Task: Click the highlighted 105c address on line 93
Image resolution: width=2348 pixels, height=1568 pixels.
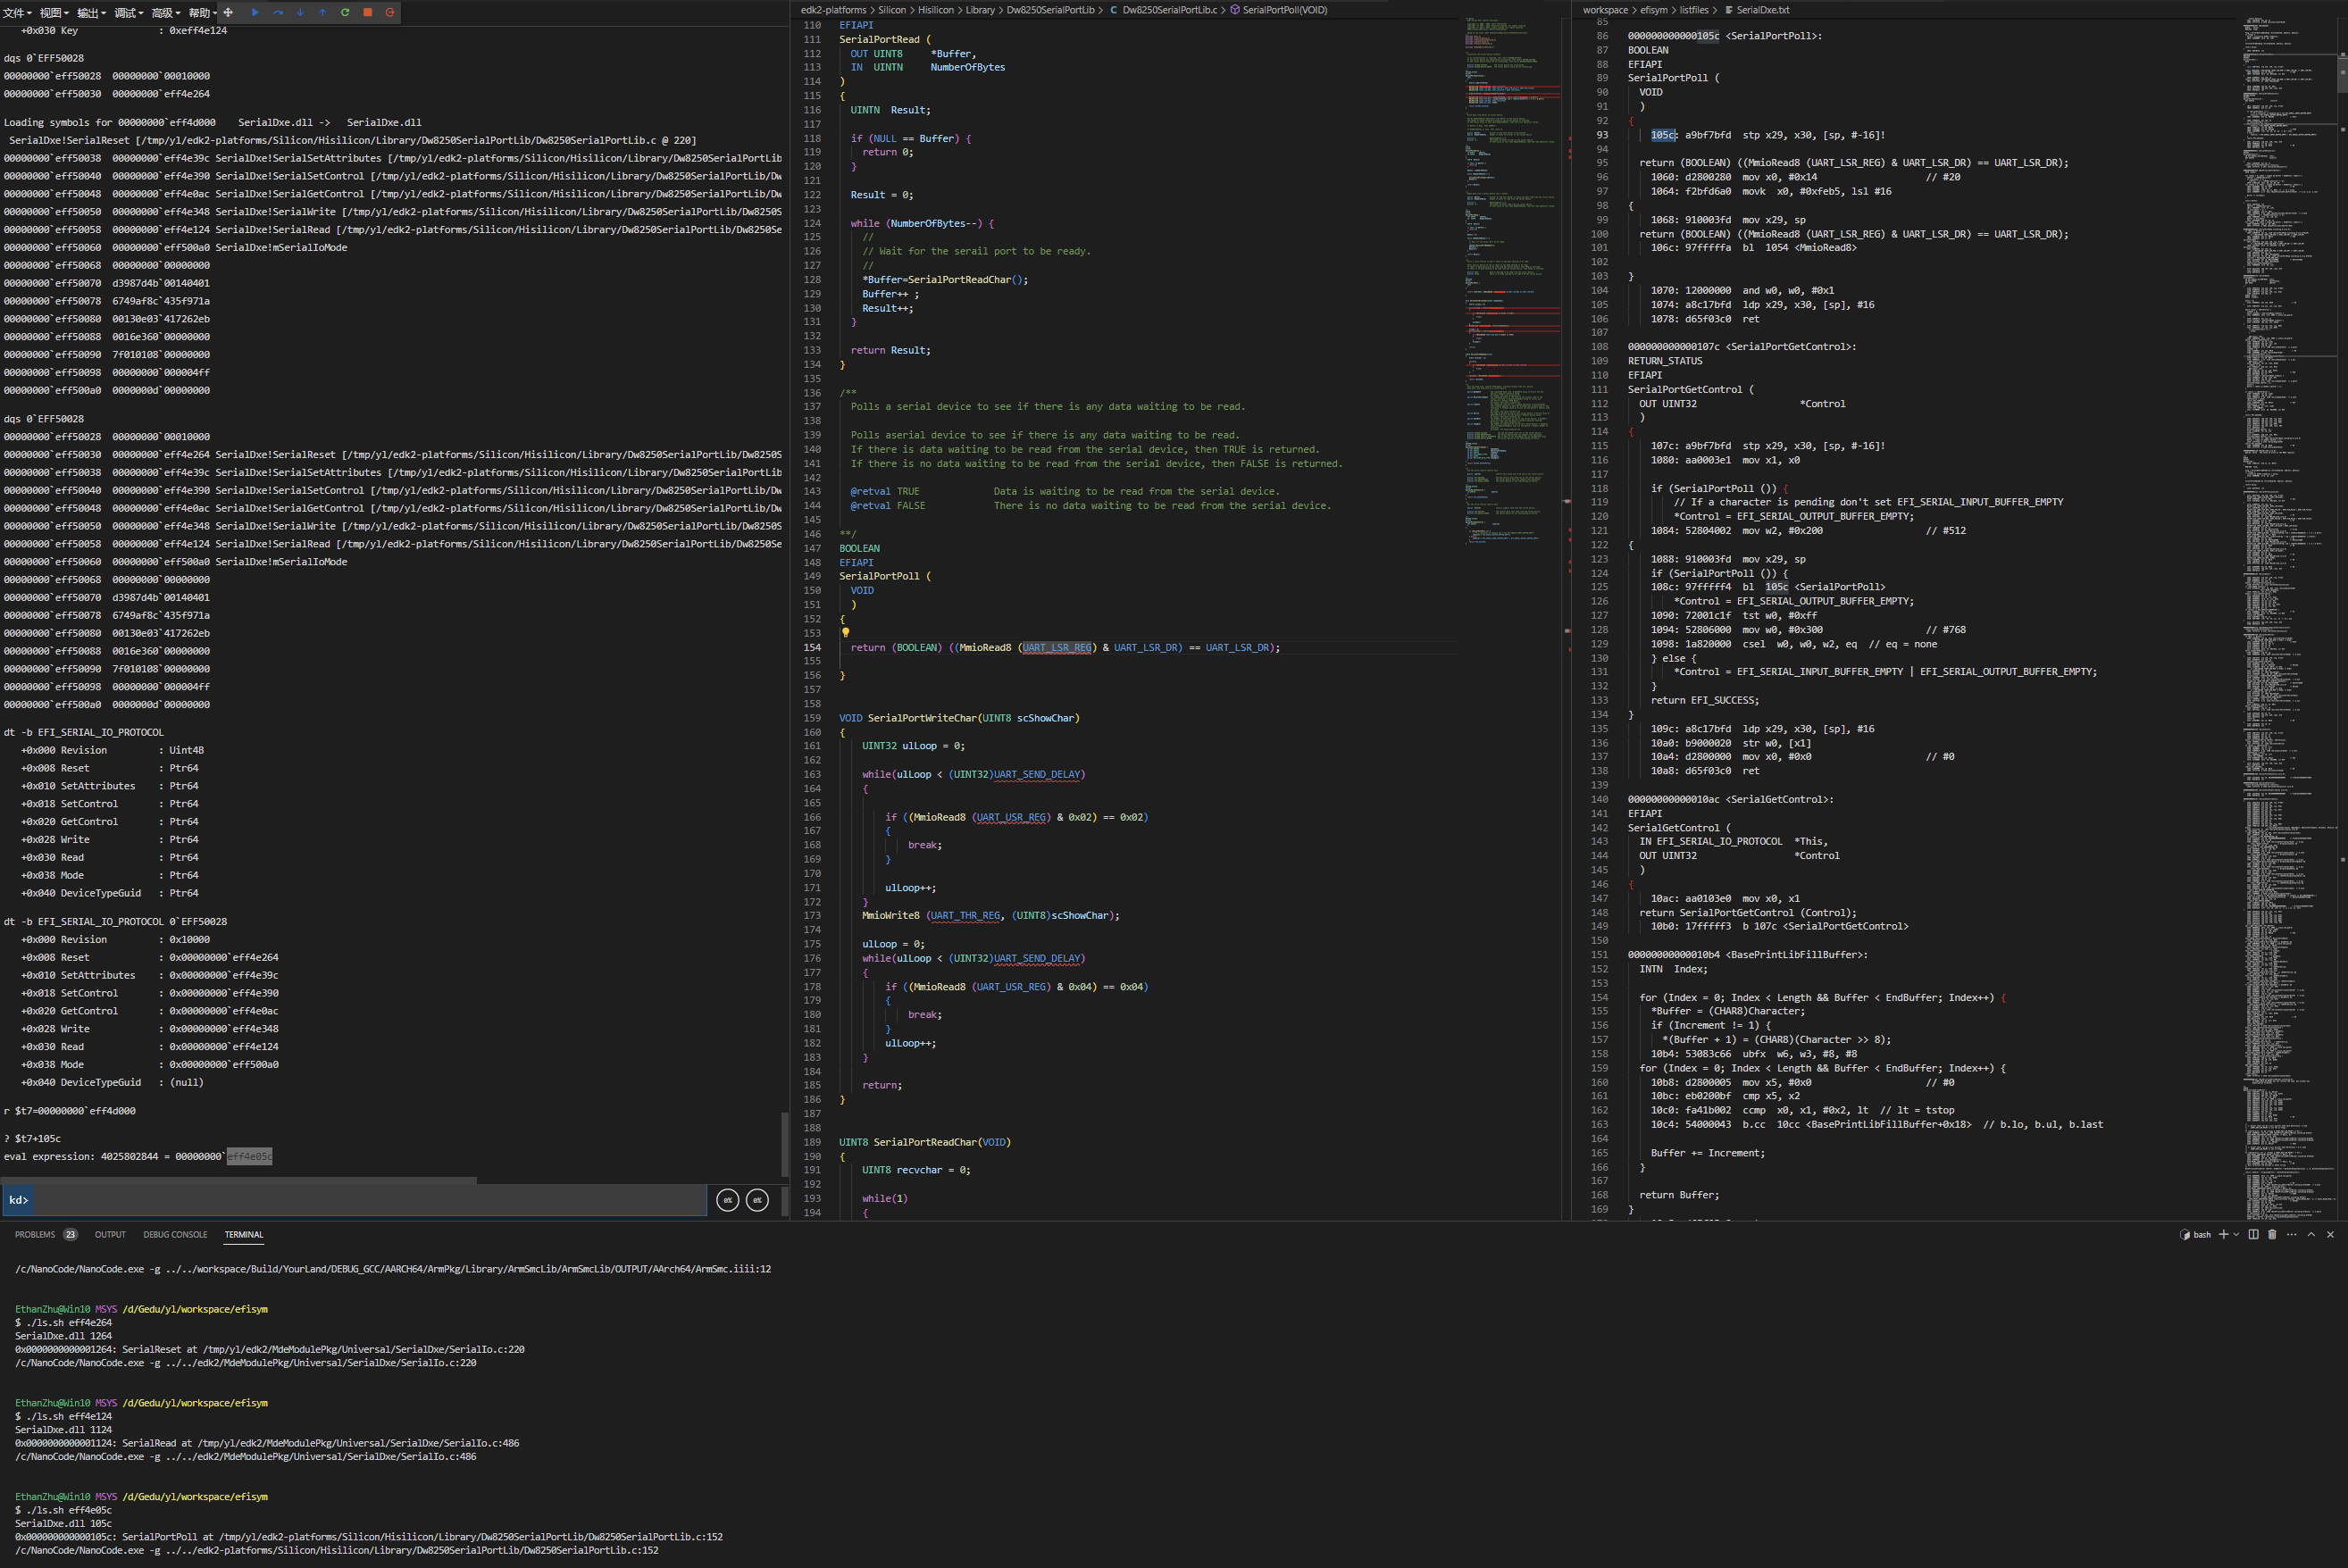Action: click(1663, 135)
